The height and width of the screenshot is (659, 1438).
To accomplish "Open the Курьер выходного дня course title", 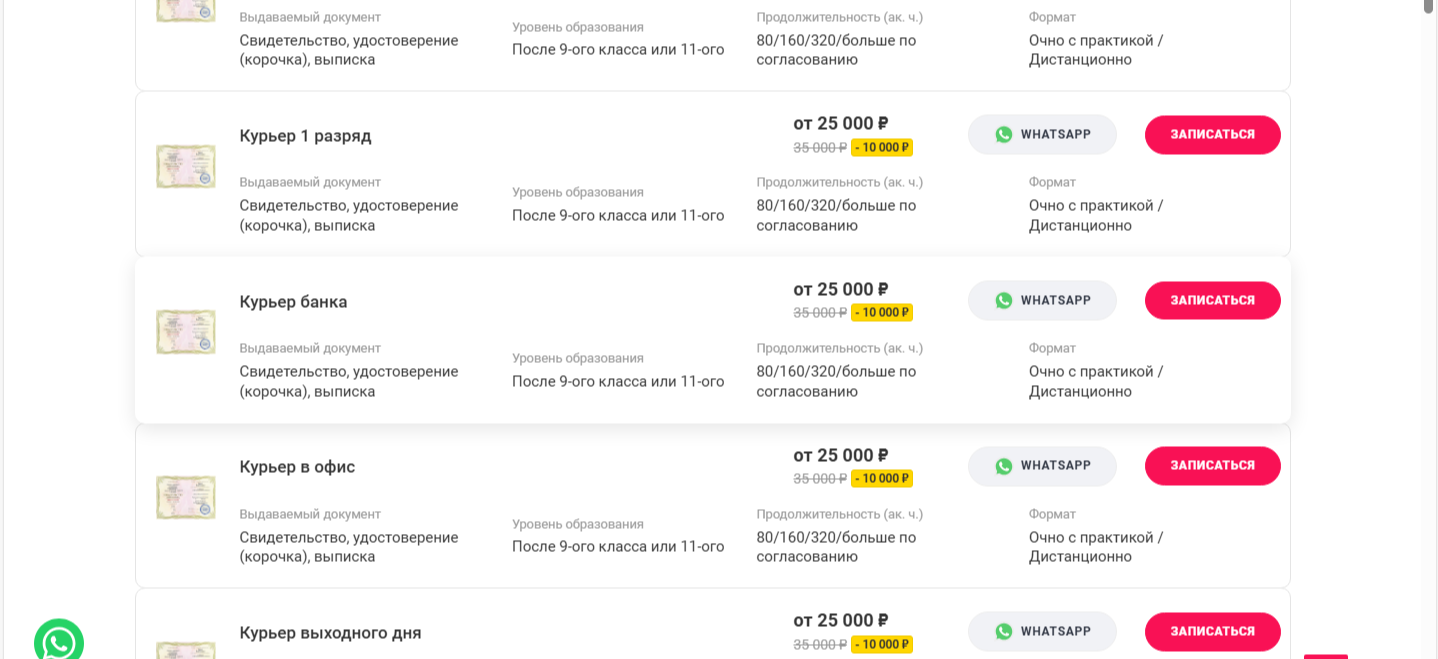I will point(330,633).
